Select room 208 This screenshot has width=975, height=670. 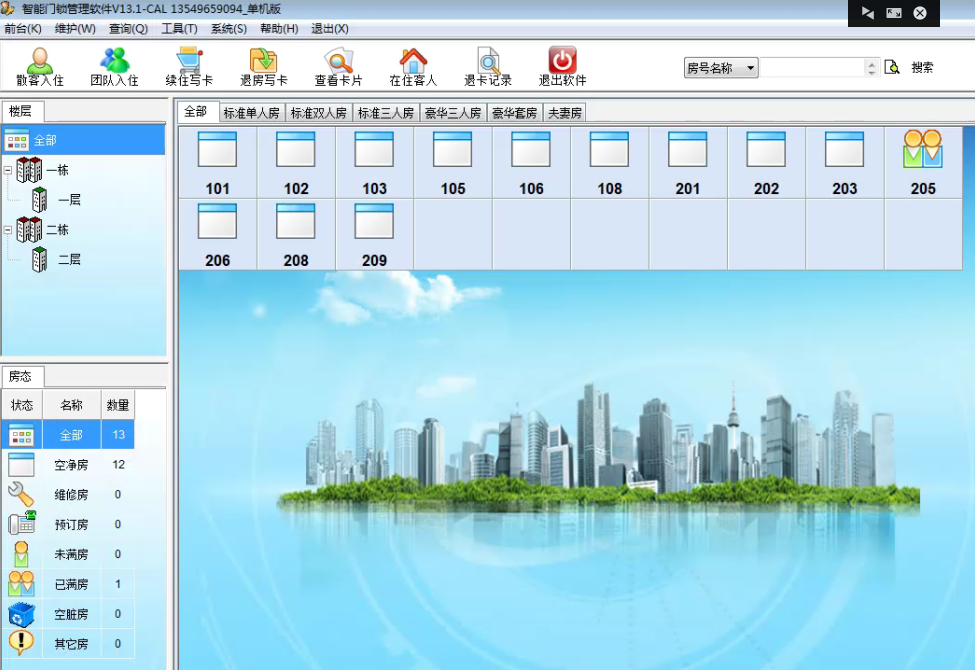coord(296,235)
